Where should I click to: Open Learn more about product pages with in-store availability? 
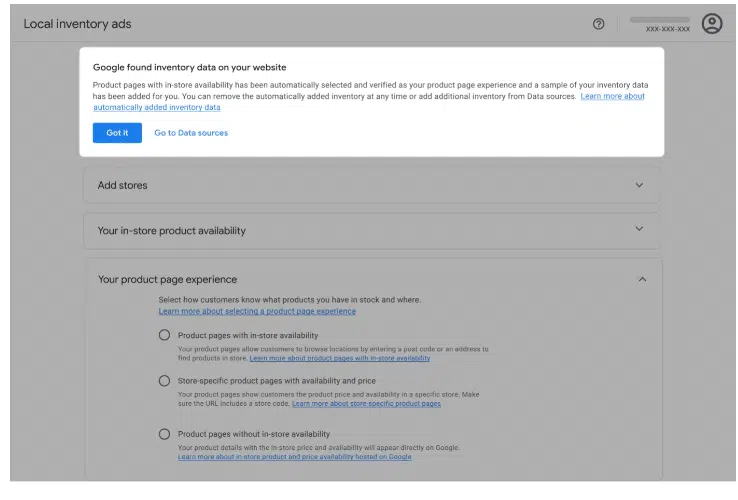pos(340,358)
